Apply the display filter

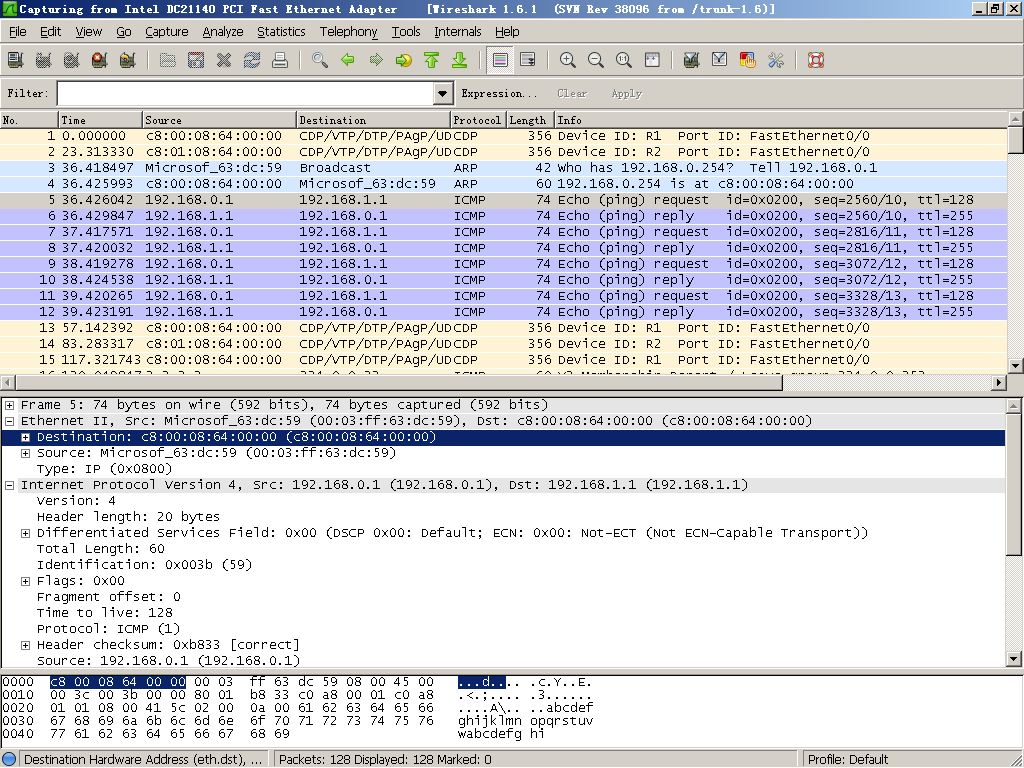tap(626, 93)
